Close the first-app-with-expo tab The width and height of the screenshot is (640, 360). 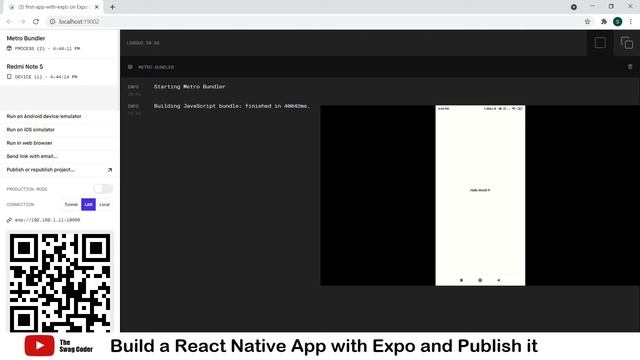tap(97, 7)
